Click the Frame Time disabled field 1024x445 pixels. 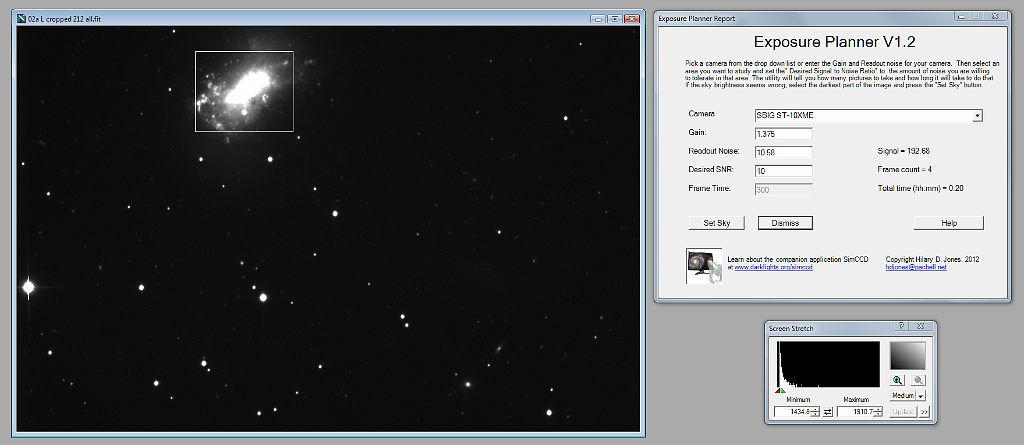point(783,189)
